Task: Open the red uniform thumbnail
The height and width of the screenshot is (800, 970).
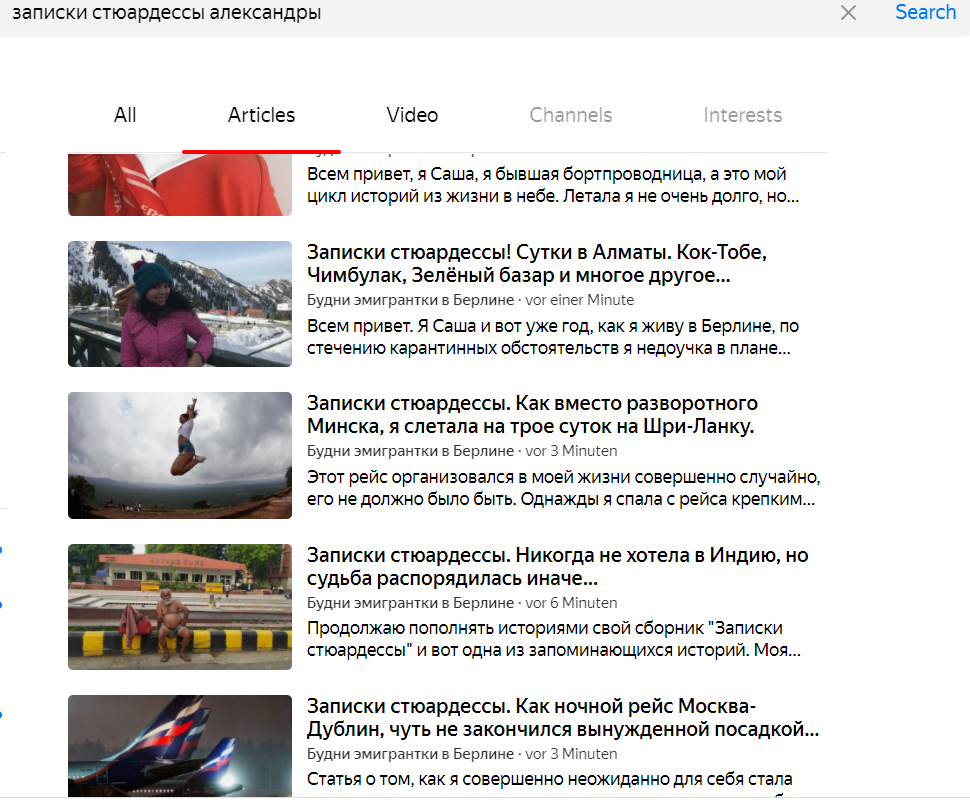Action: (x=180, y=184)
